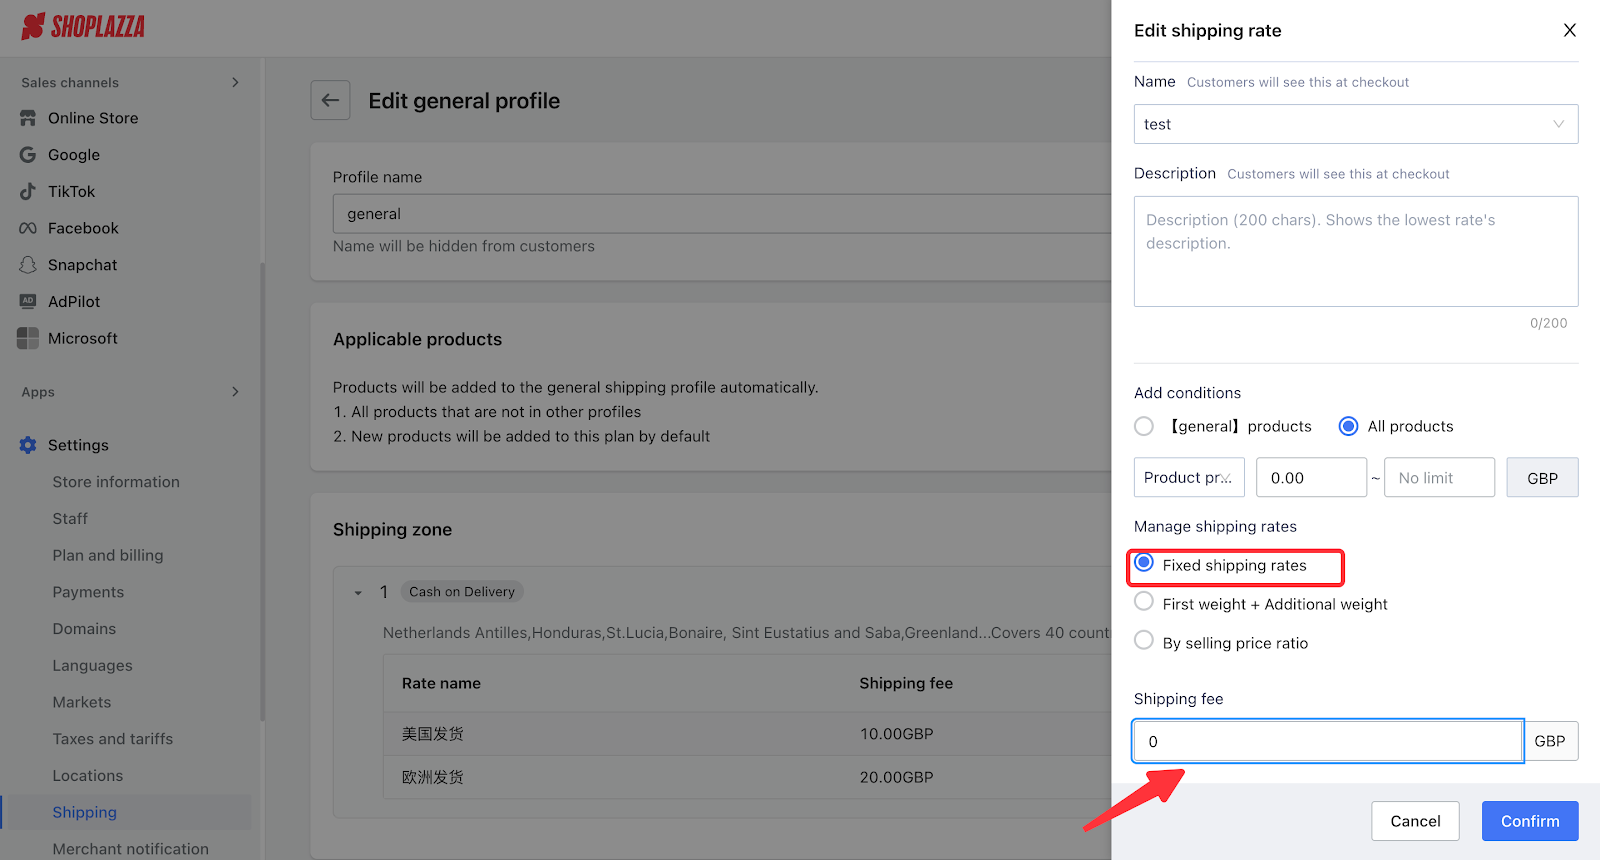Go to Taxes and tariffs settings
Screen dimensions: 1600x860
[x=113, y=739]
